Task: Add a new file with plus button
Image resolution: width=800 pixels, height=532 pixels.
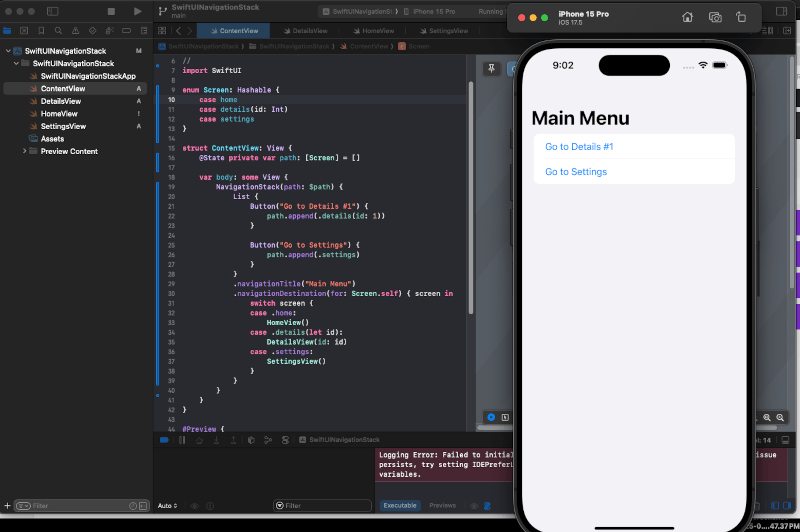Action: (7, 505)
